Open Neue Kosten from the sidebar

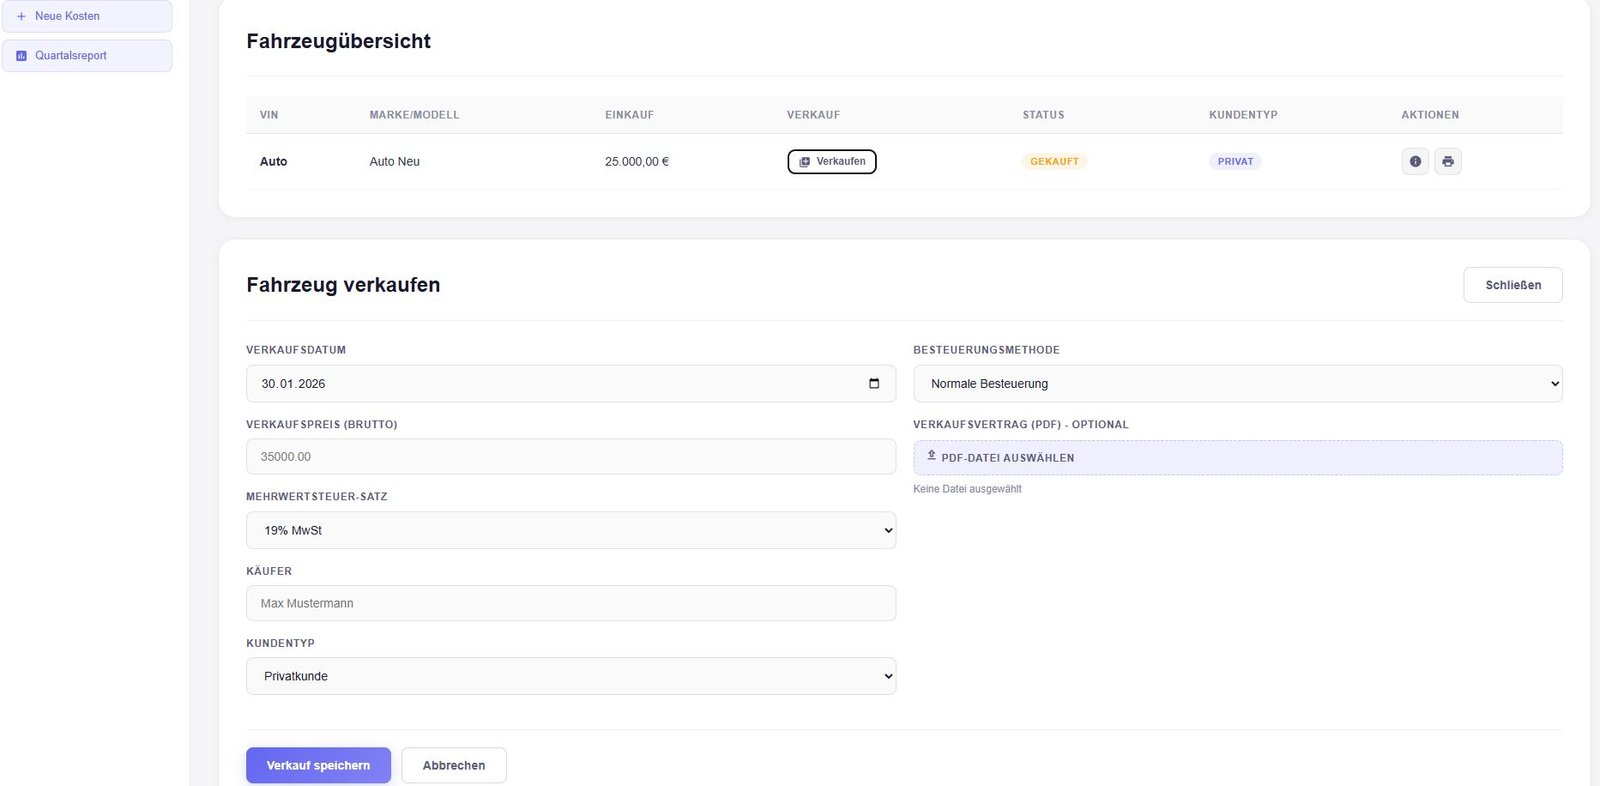click(x=86, y=16)
